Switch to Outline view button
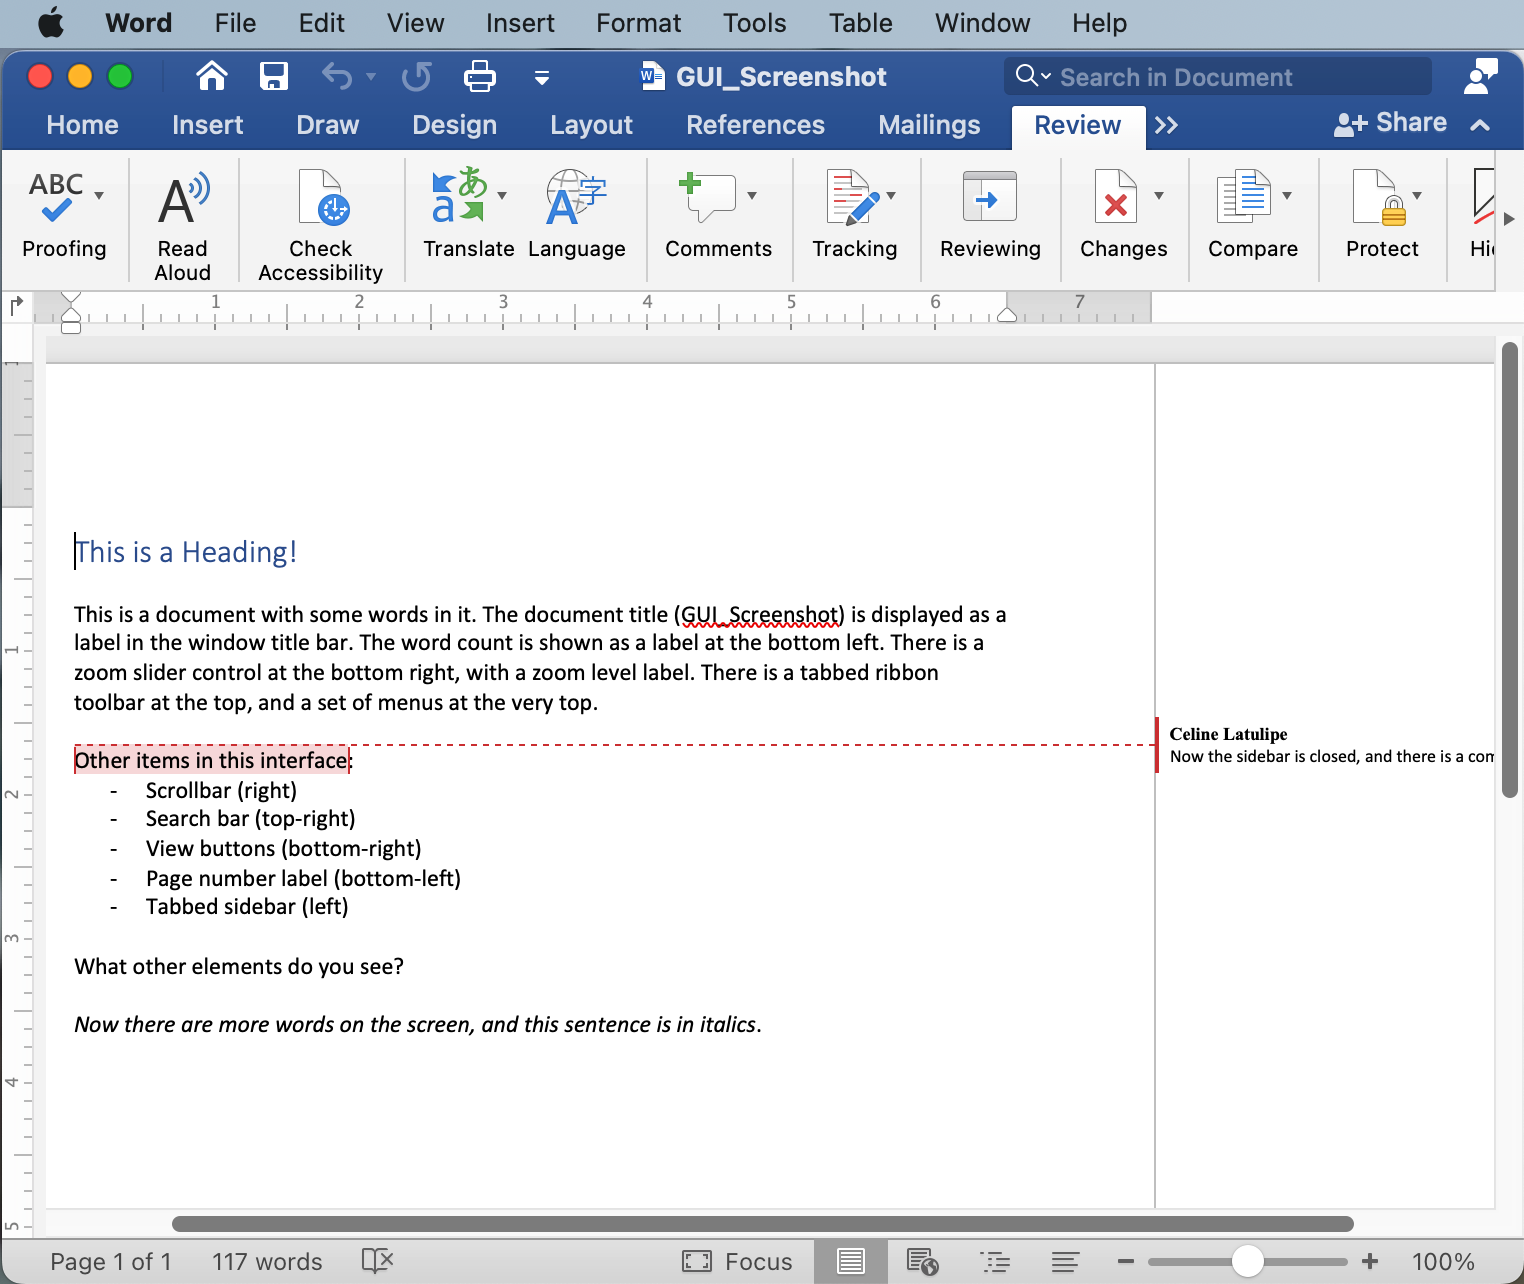This screenshot has height=1284, width=1524. click(995, 1261)
